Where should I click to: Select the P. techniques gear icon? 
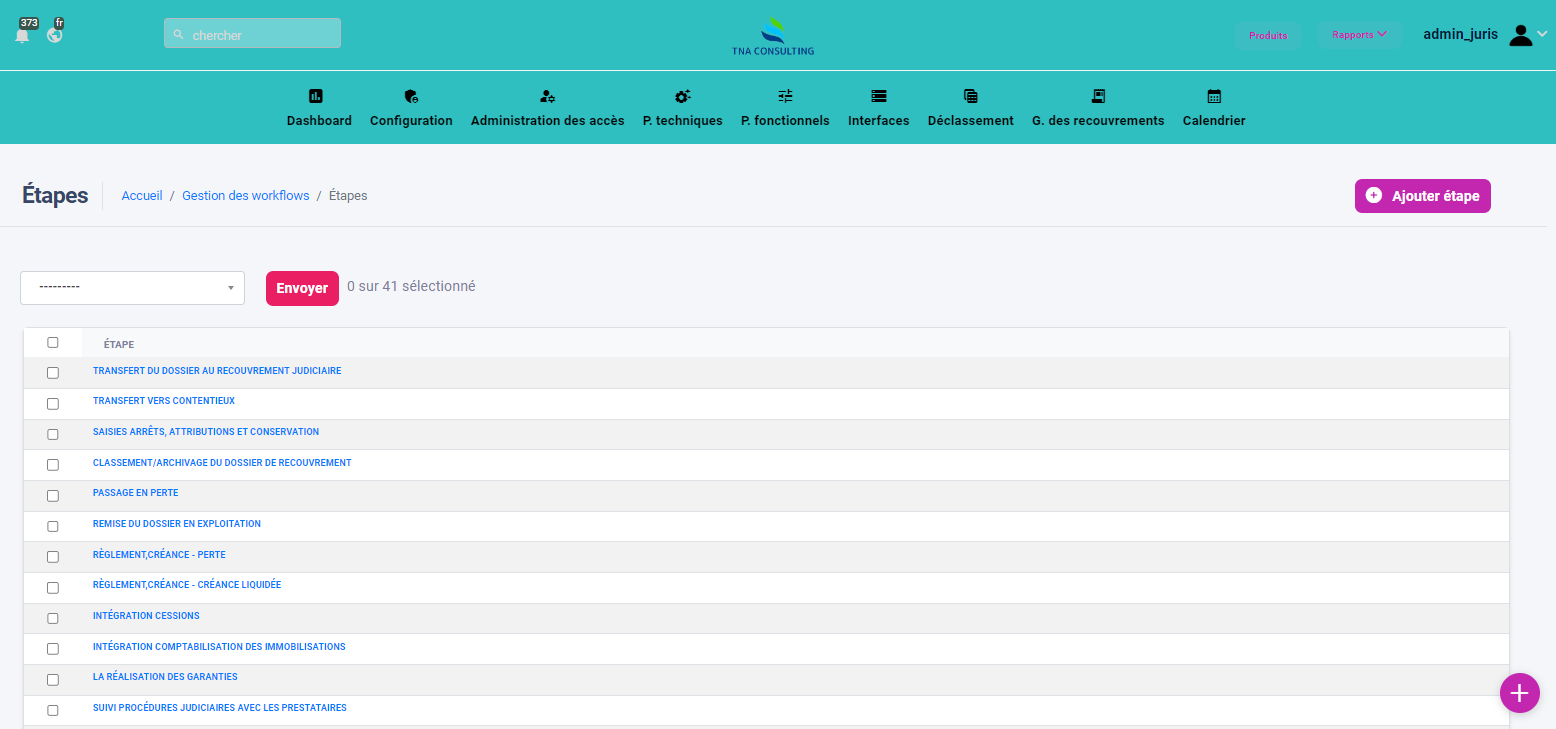pyautogui.click(x=682, y=97)
